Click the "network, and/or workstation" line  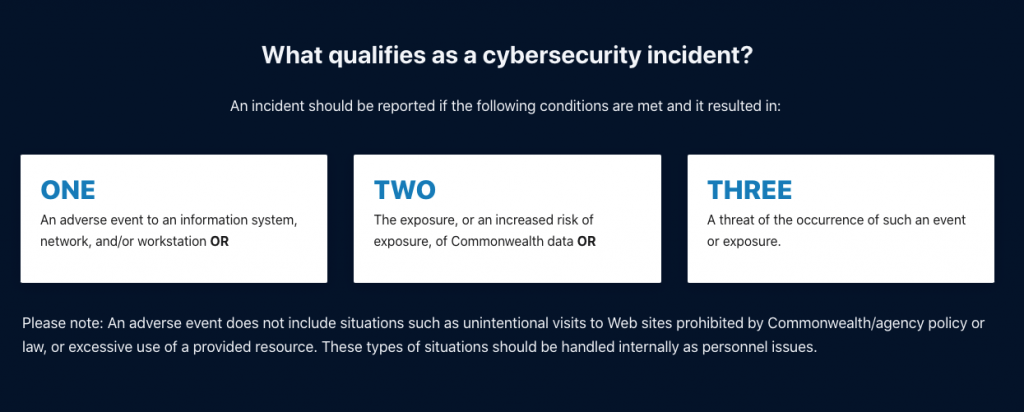pos(123,242)
